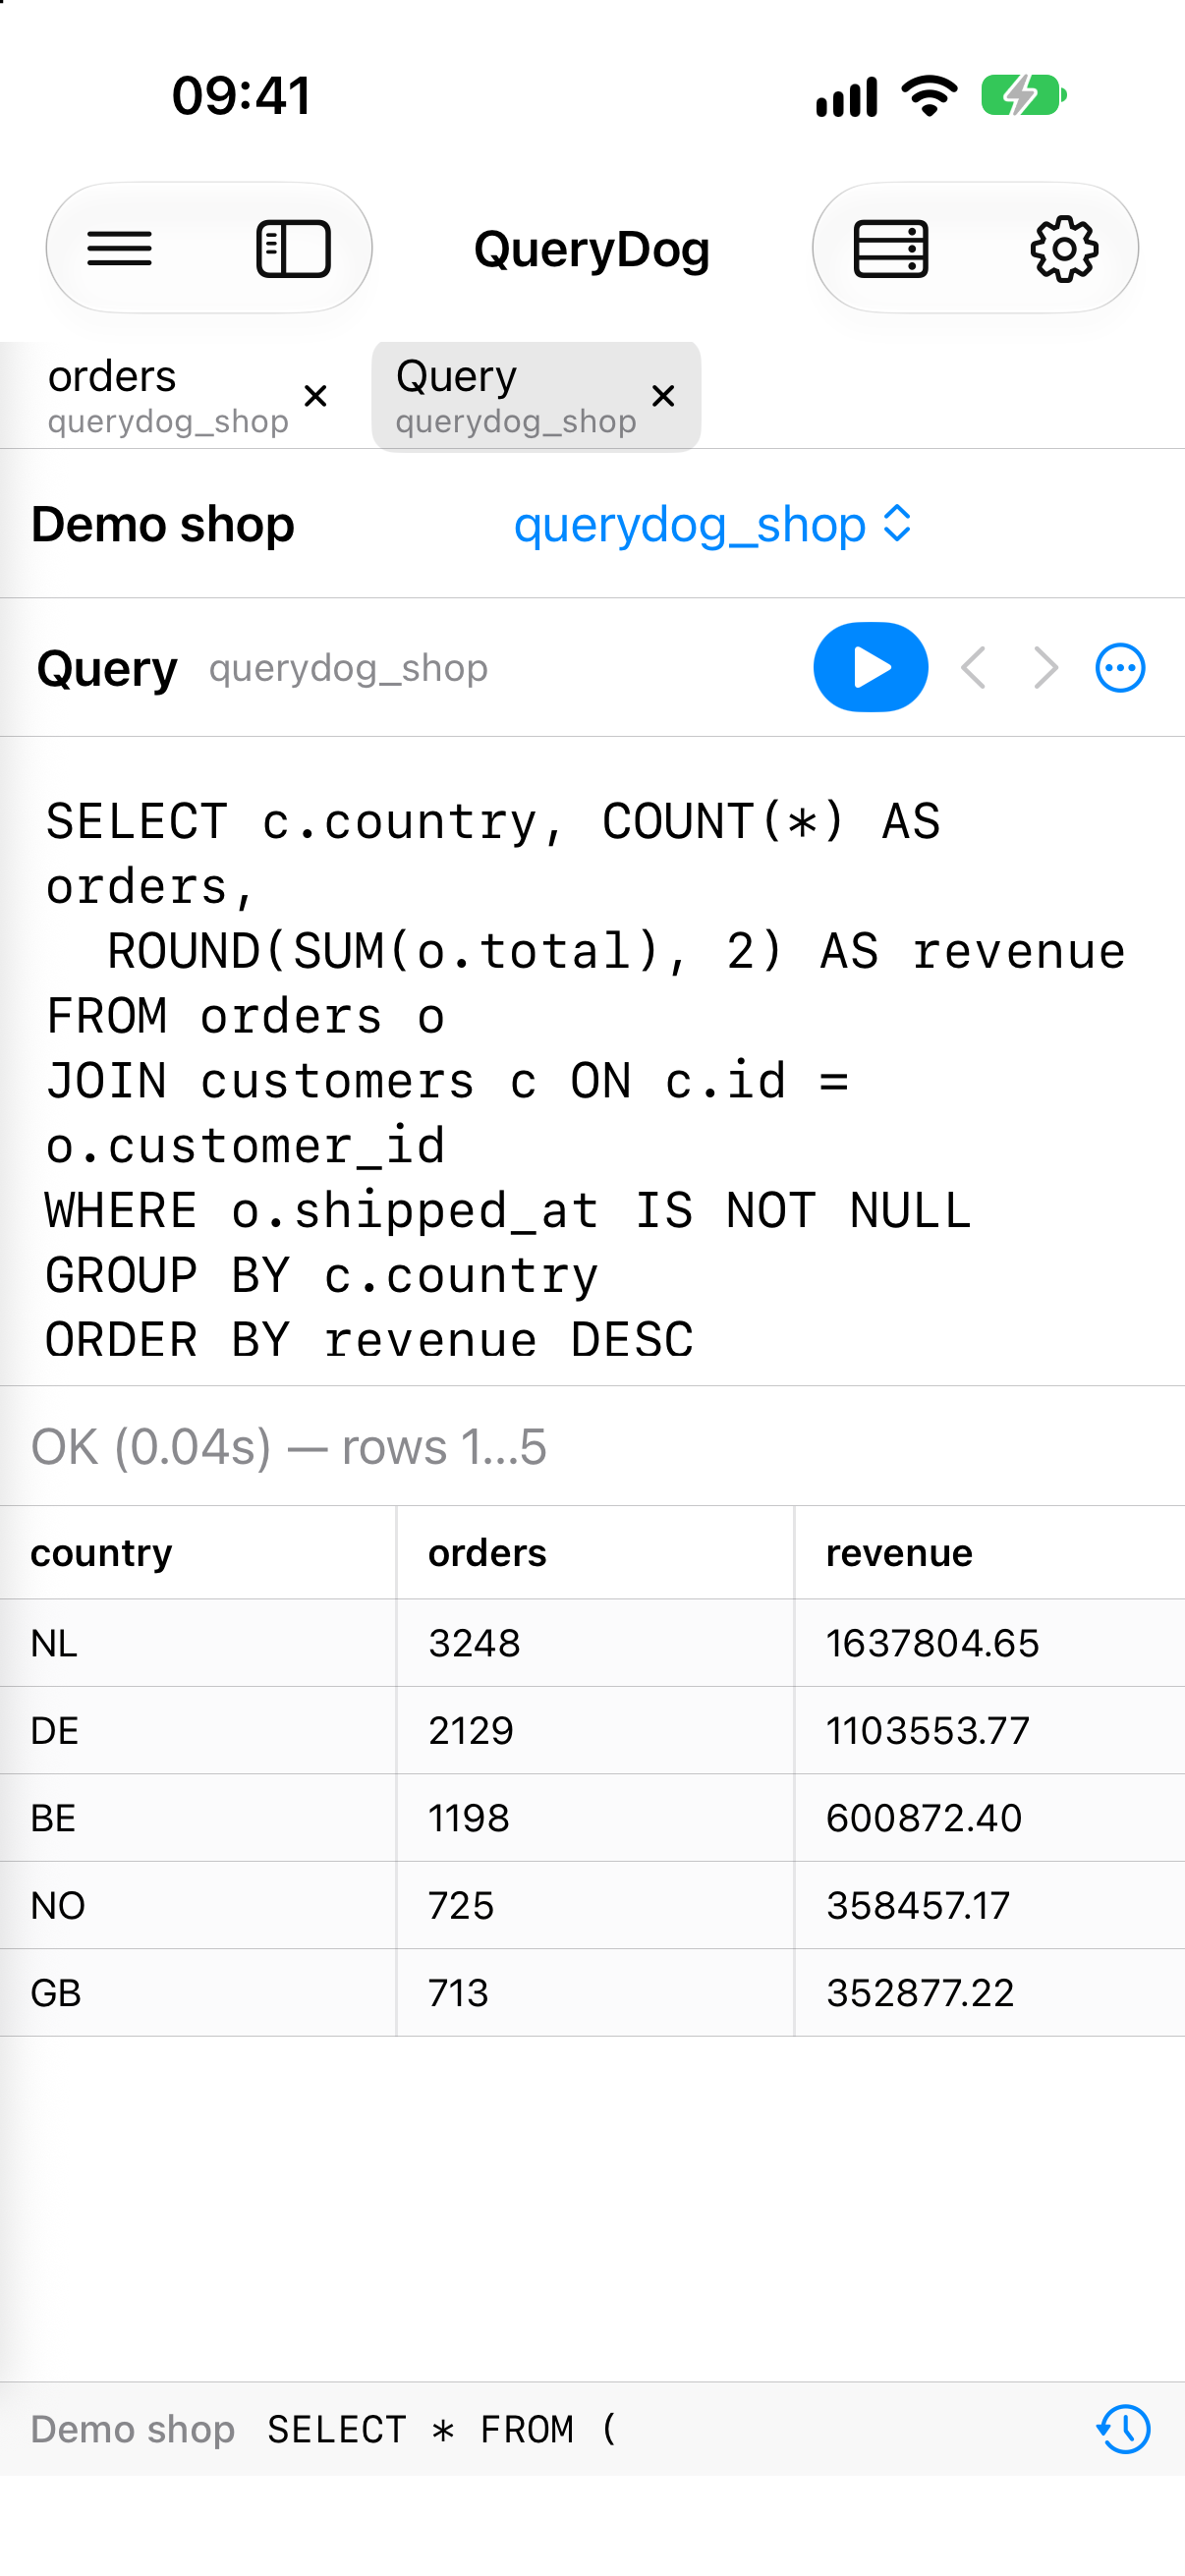1185x2576 pixels.
Task: Tap the Wi-Fi status icon
Action: coord(930,95)
